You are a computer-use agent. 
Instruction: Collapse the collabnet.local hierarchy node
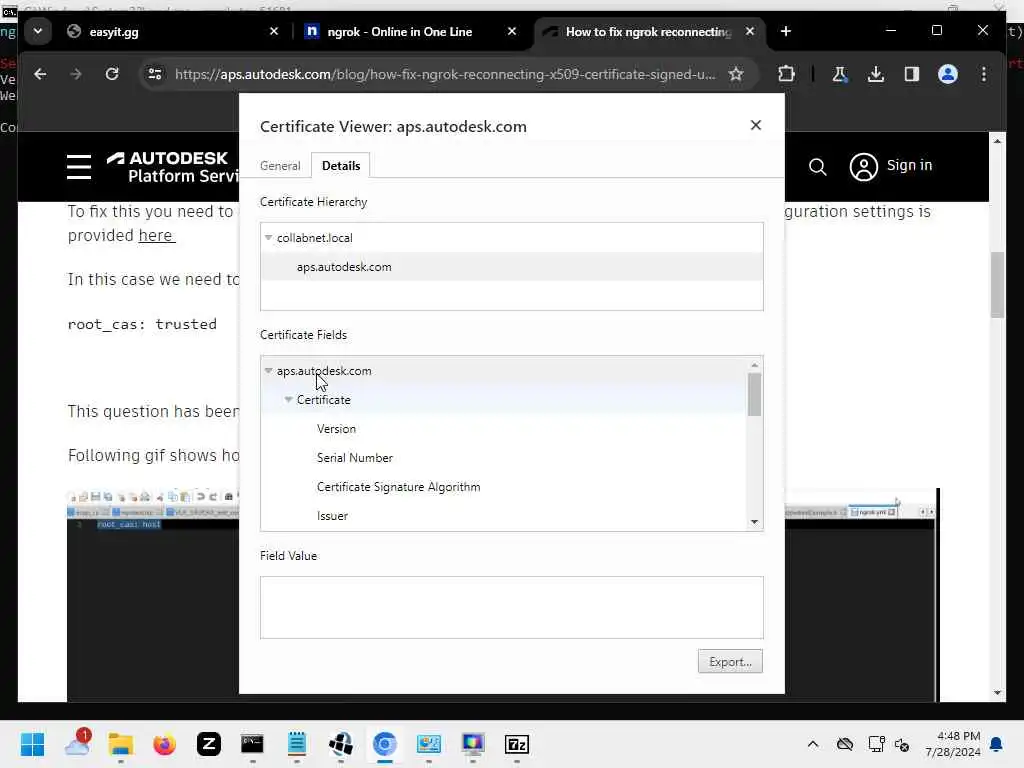[268, 238]
